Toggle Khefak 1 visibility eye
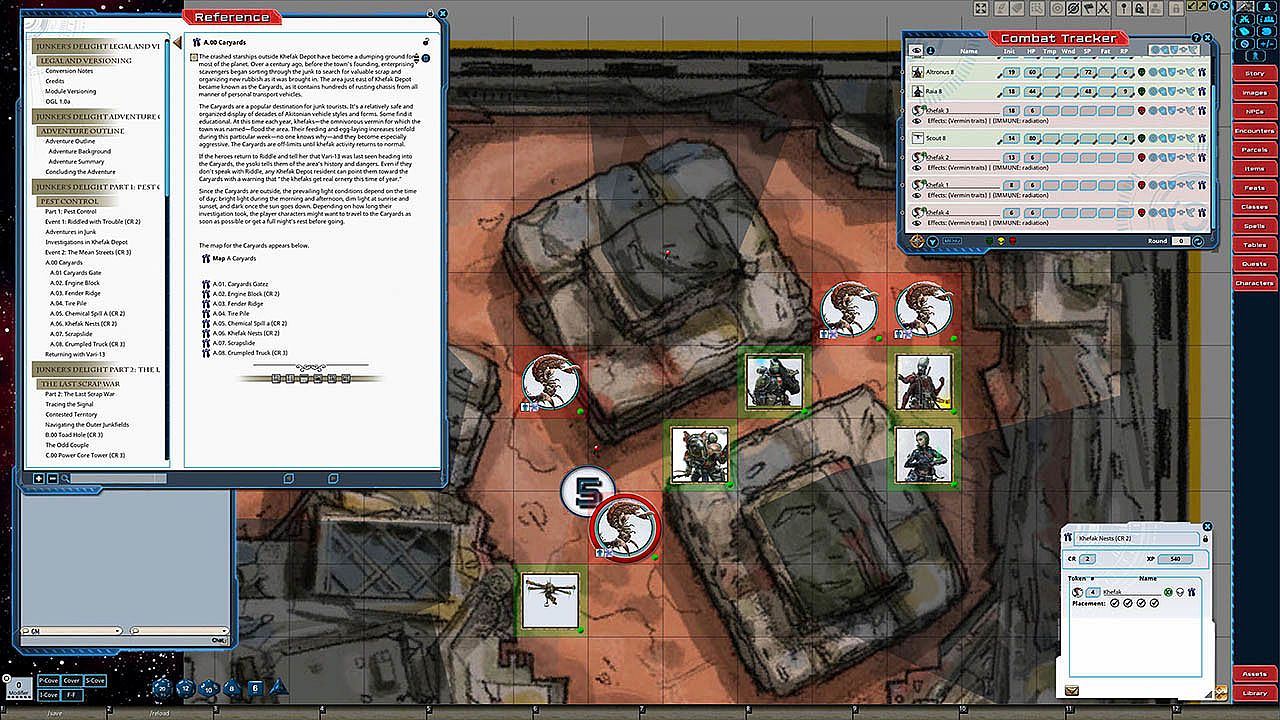This screenshot has width=1280, height=720. tap(918, 195)
